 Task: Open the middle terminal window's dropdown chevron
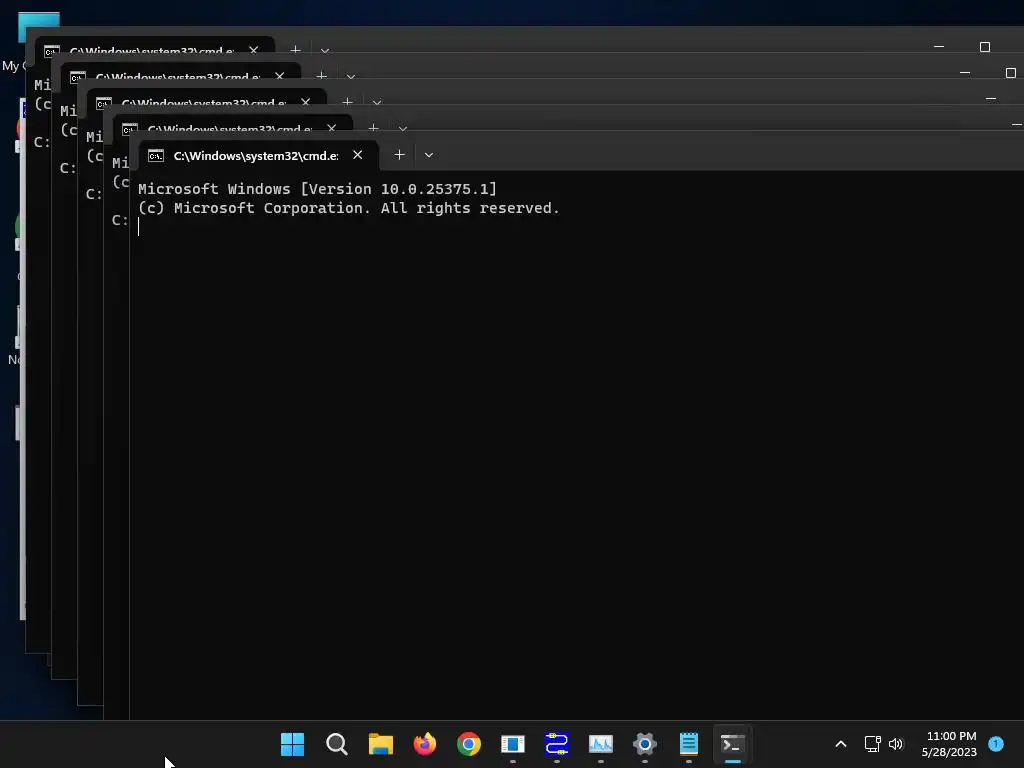click(377, 103)
